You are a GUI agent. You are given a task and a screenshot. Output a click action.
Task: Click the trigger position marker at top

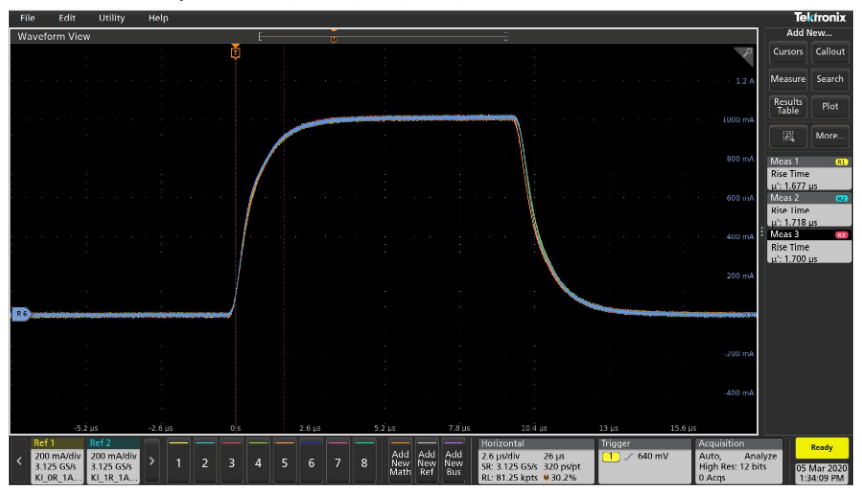(x=235, y=51)
